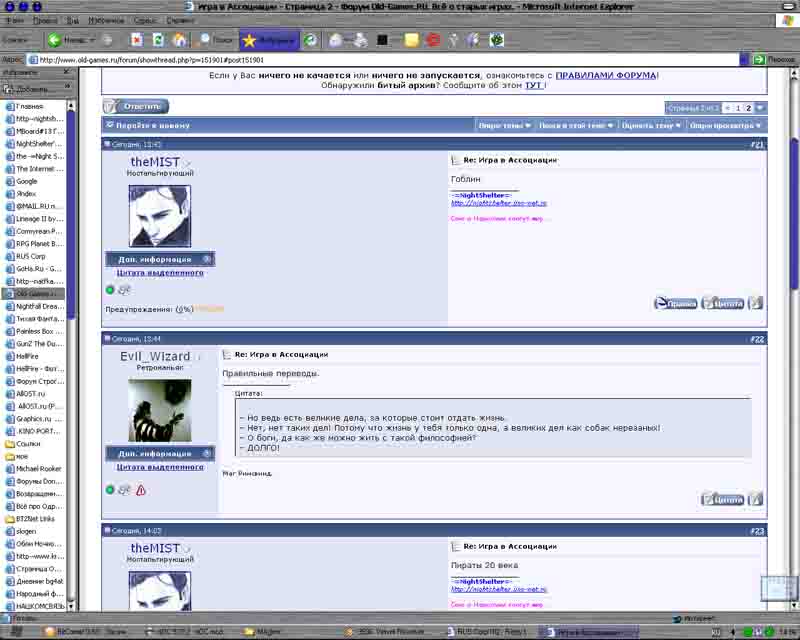800x640 pixels.
Task: Click the black square toolbar icon
Action: (x=382, y=40)
